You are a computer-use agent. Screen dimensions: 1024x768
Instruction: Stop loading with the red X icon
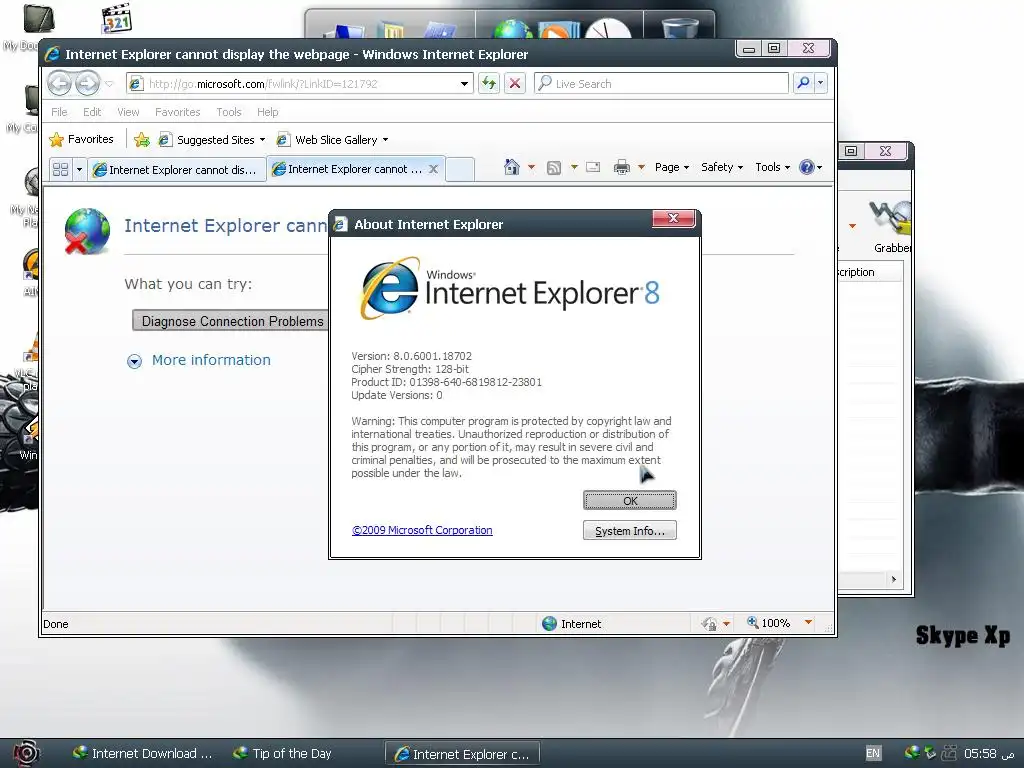pyautogui.click(x=515, y=84)
